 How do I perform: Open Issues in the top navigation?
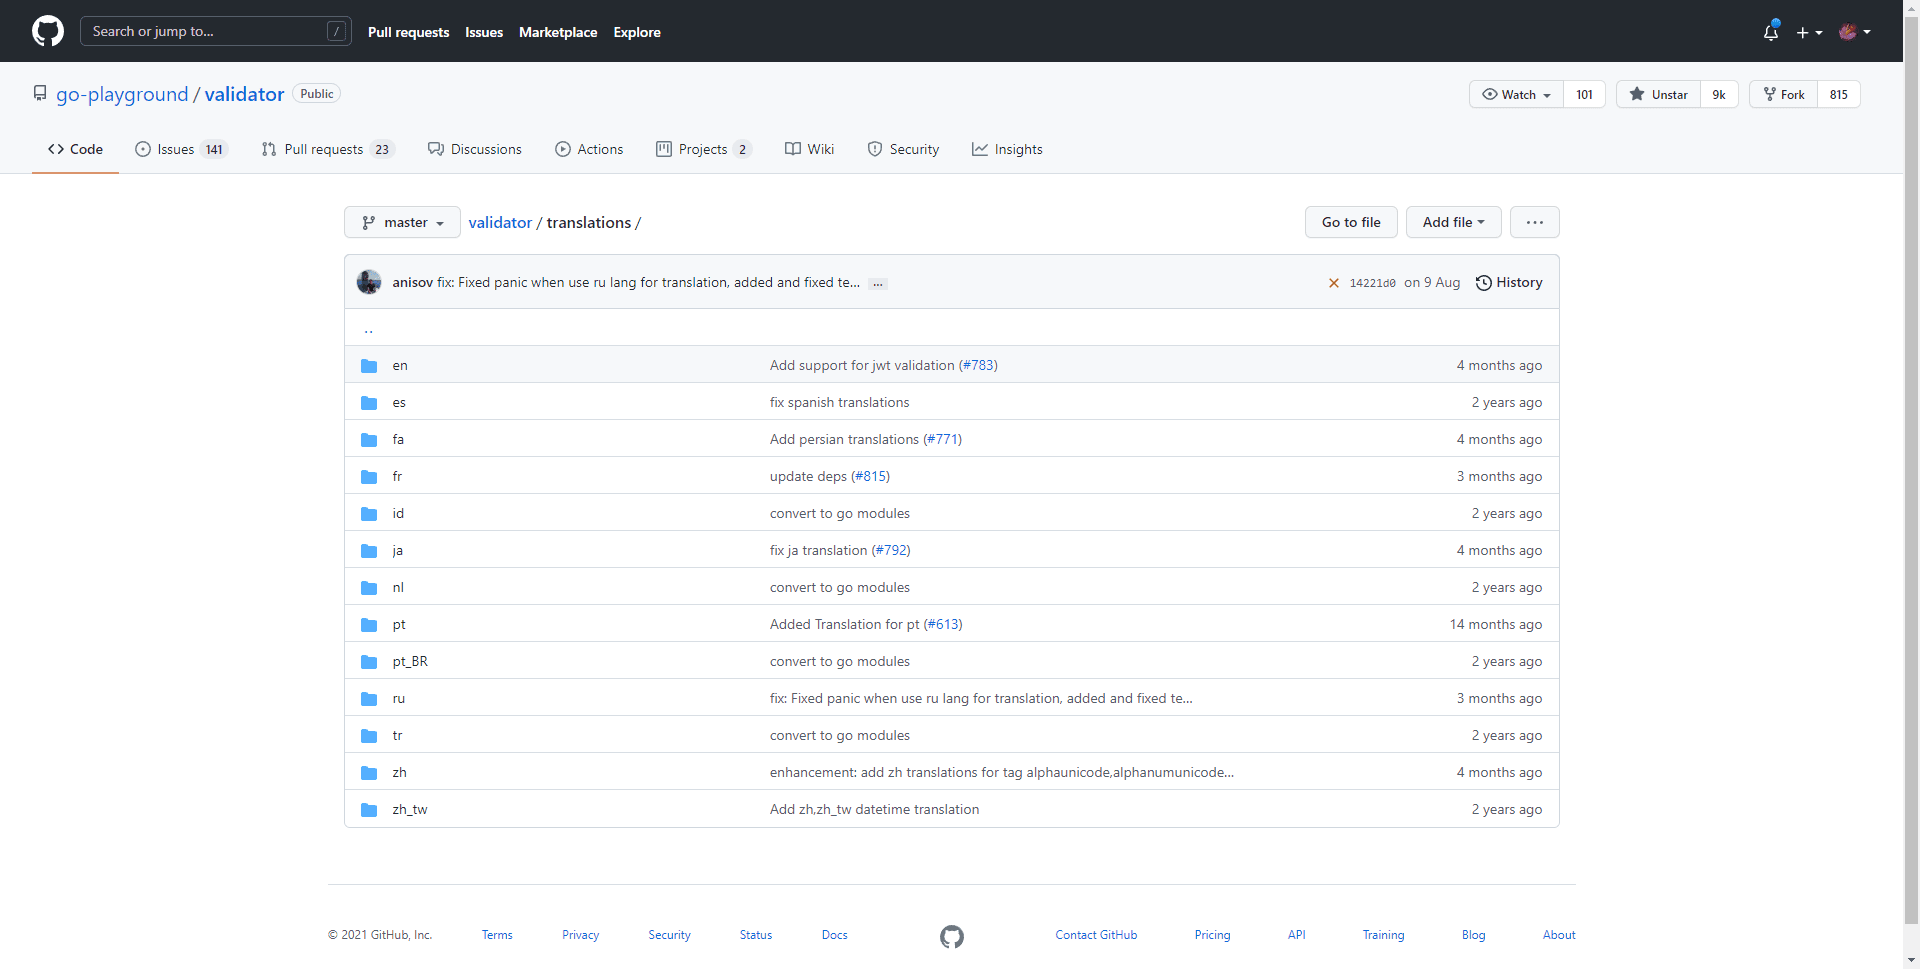484,32
